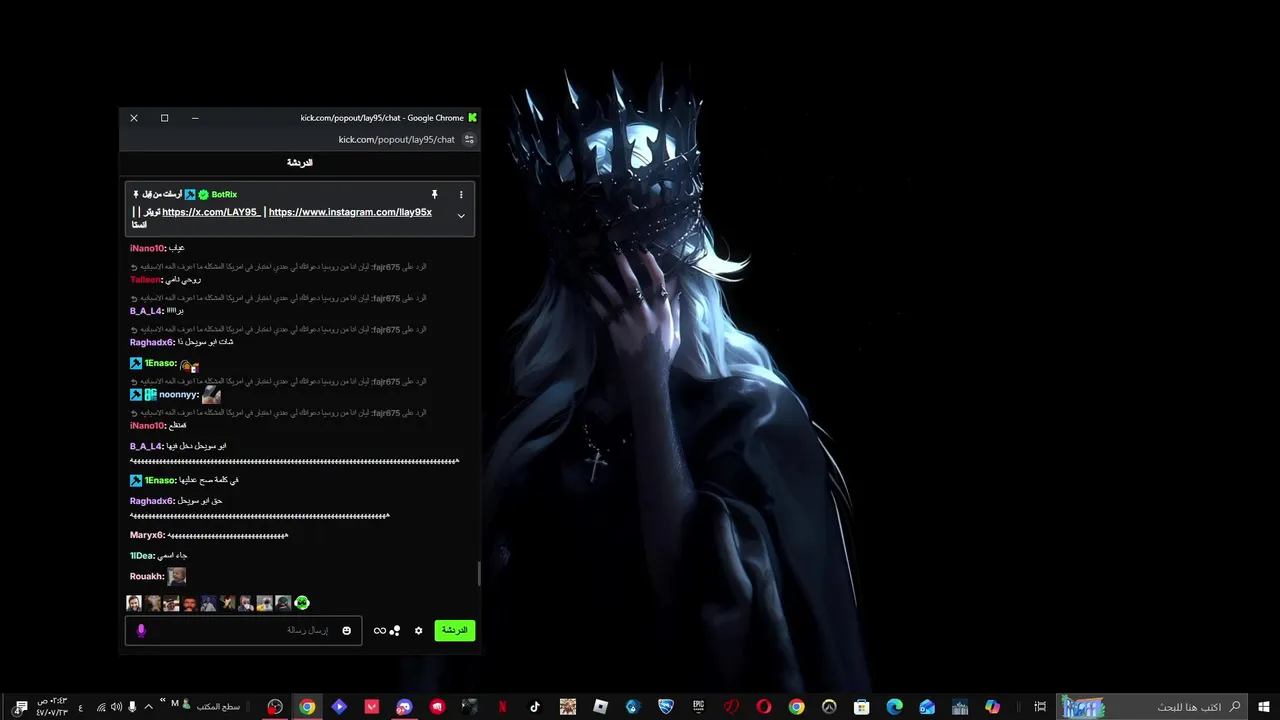Click username Maryx6 in chat

pos(147,535)
